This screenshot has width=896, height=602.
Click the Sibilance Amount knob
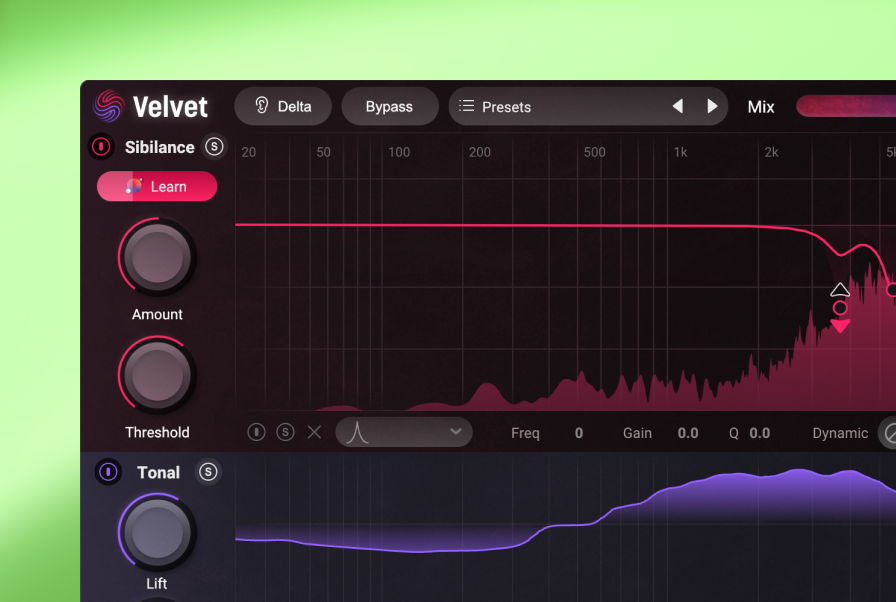coord(158,257)
